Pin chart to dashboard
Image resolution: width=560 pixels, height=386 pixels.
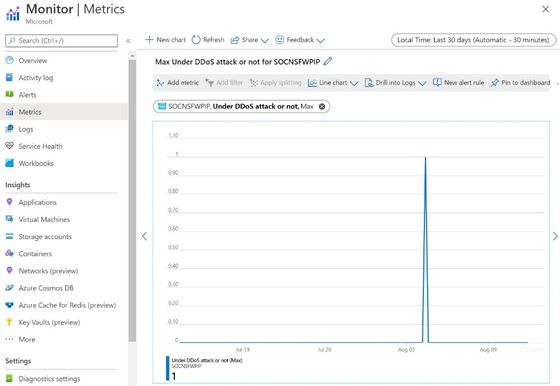[520, 83]
